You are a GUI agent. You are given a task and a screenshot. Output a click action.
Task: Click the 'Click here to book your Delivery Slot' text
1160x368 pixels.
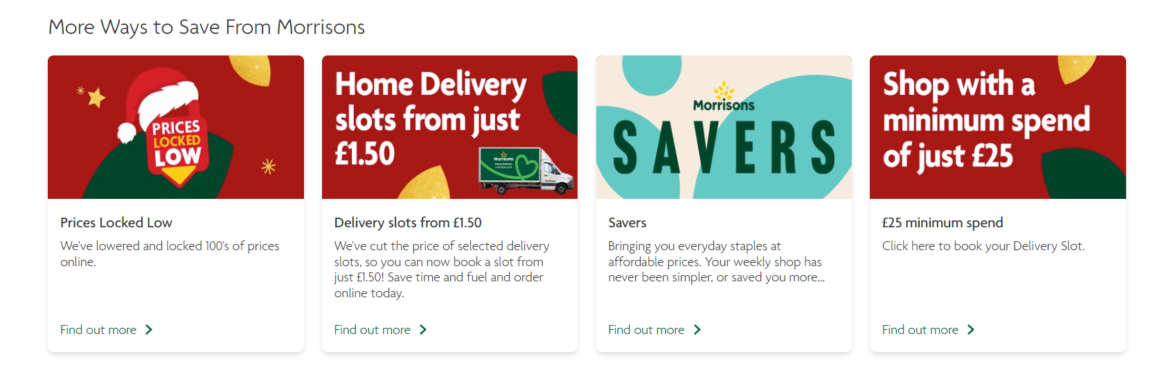[x=983, y=246]
